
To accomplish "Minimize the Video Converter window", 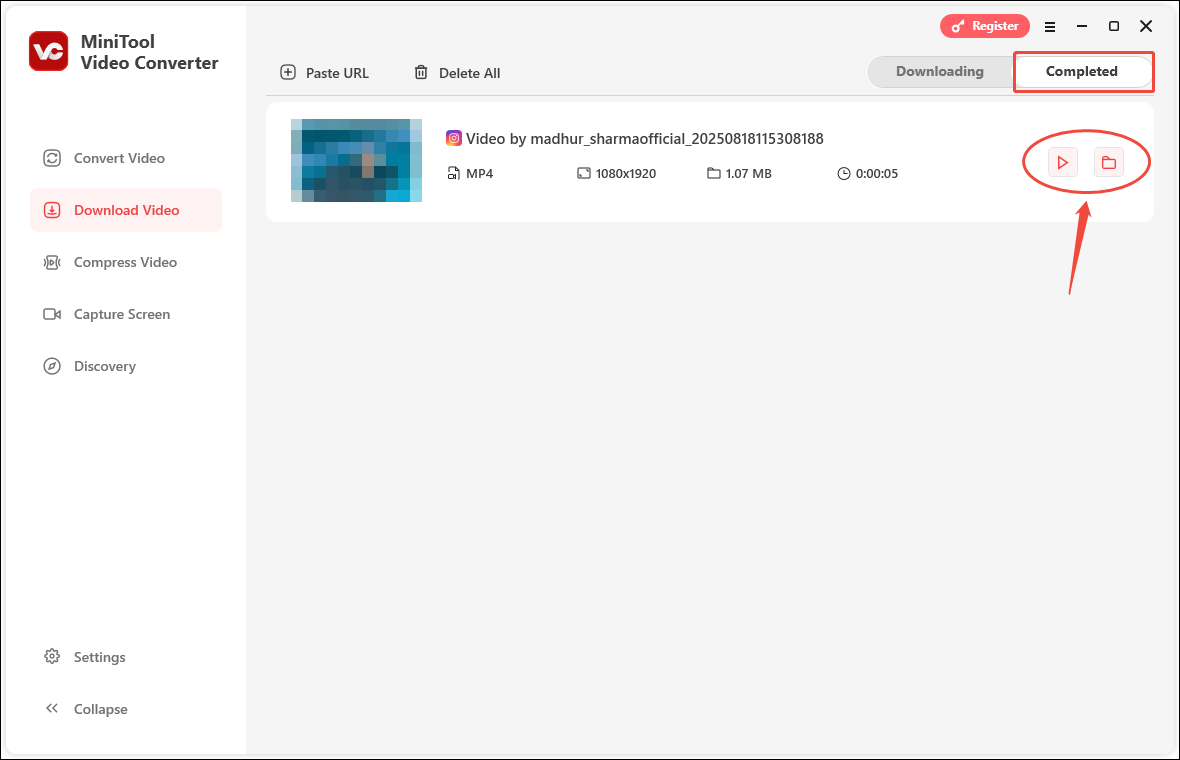I will click(x=1082, y=26).
